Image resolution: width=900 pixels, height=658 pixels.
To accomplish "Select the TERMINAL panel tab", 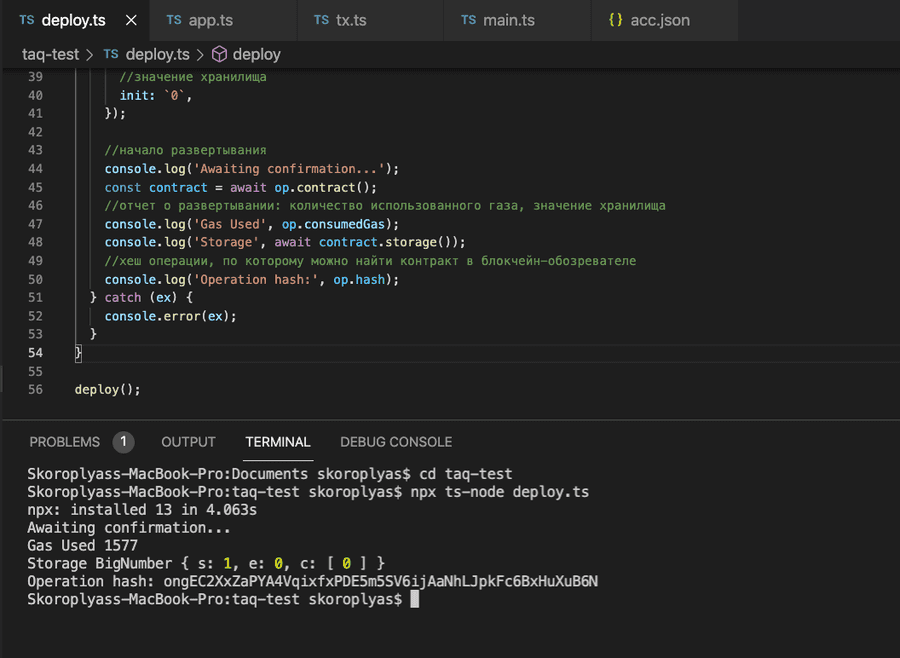I will pyautogui.click(x=278, y=442).
